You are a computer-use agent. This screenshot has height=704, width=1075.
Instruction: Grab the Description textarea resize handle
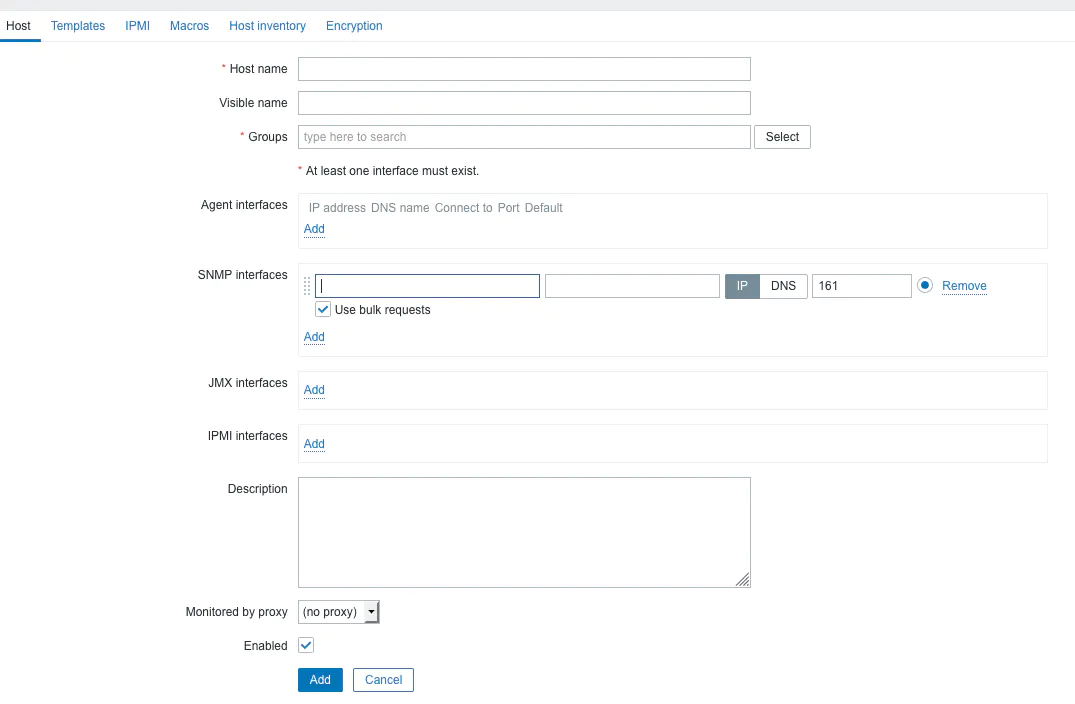tap(743, 580)
